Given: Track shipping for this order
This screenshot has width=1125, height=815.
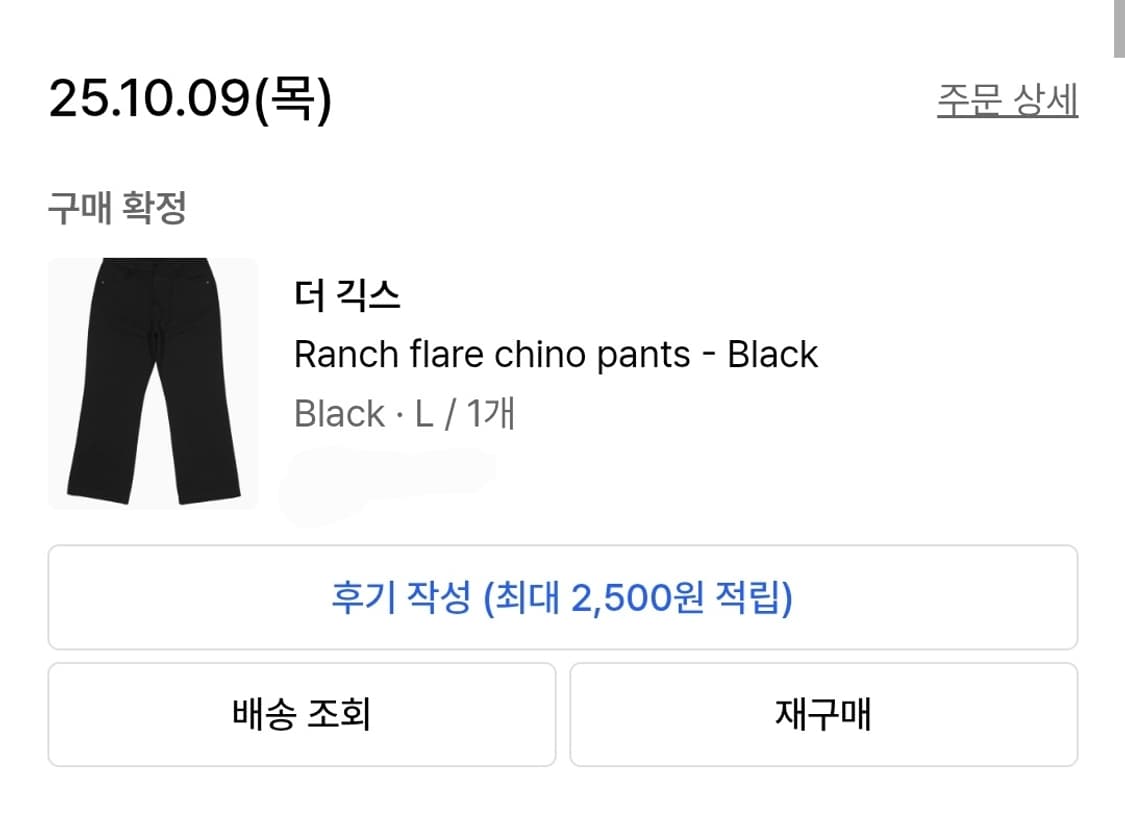Looking at the screenshot, I should tap(301, 714).
